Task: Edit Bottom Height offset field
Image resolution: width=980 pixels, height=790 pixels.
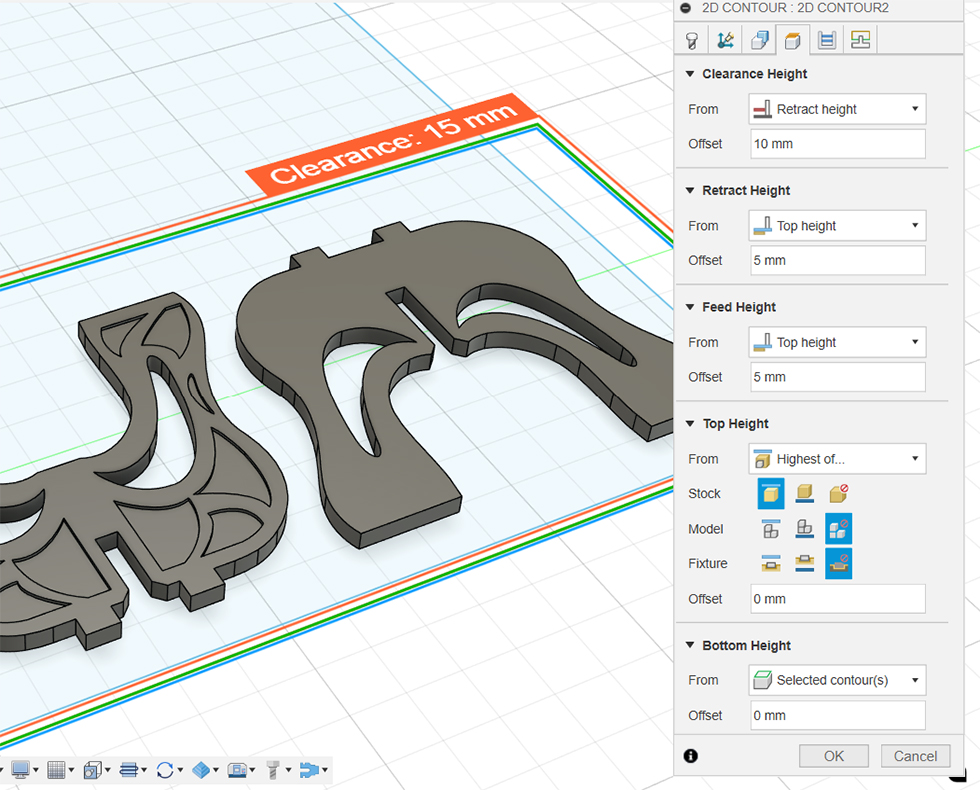Action: pos(838,715)
